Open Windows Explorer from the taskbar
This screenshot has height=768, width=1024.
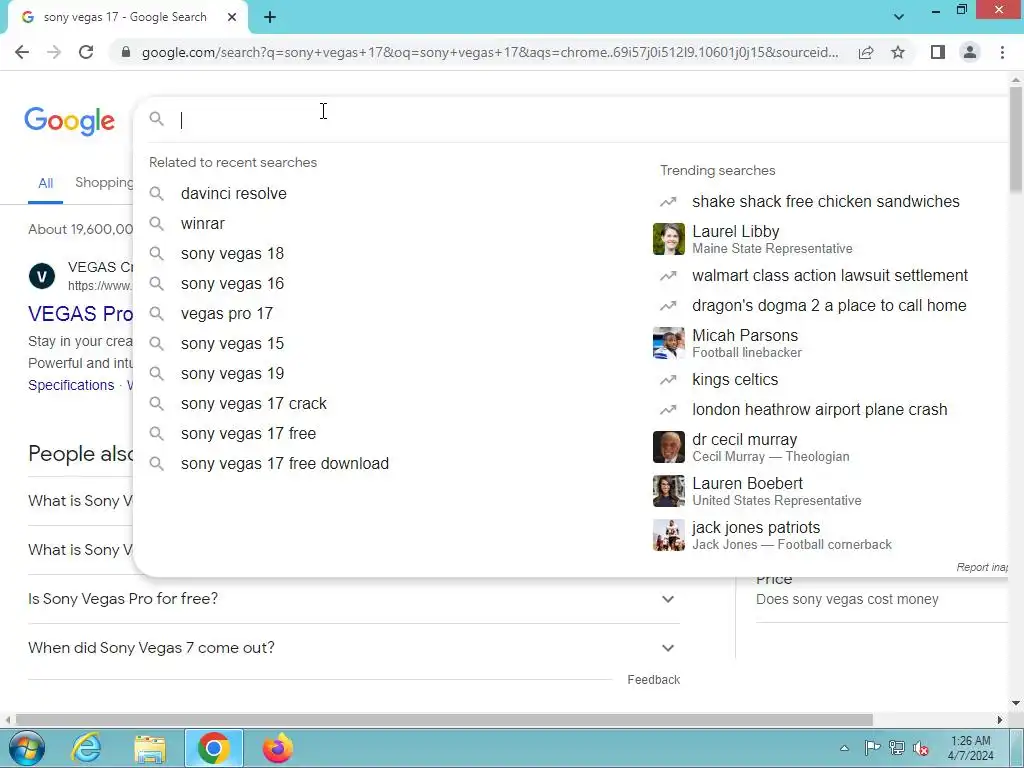coord(150,748)
